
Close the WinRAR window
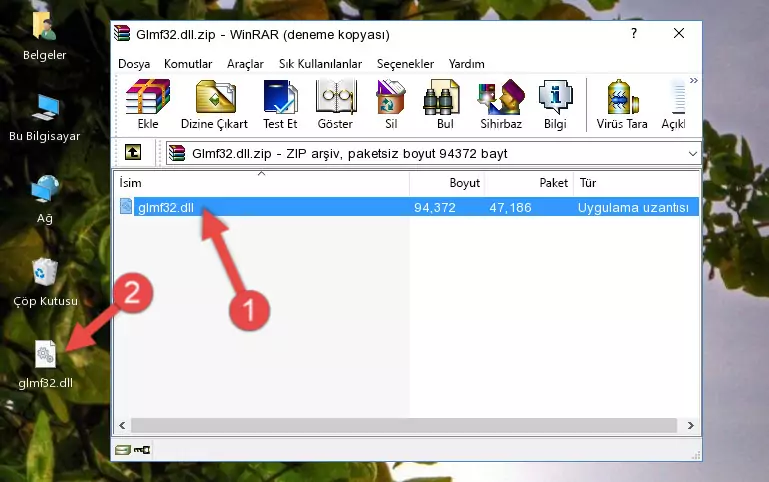[x=679, y=33]
